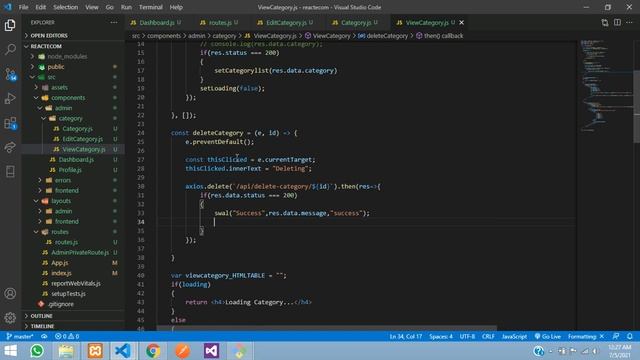Change encoding via UTF-8 indicator
Viewport: 640px width, 360px height.
click(x=467, y=336)
